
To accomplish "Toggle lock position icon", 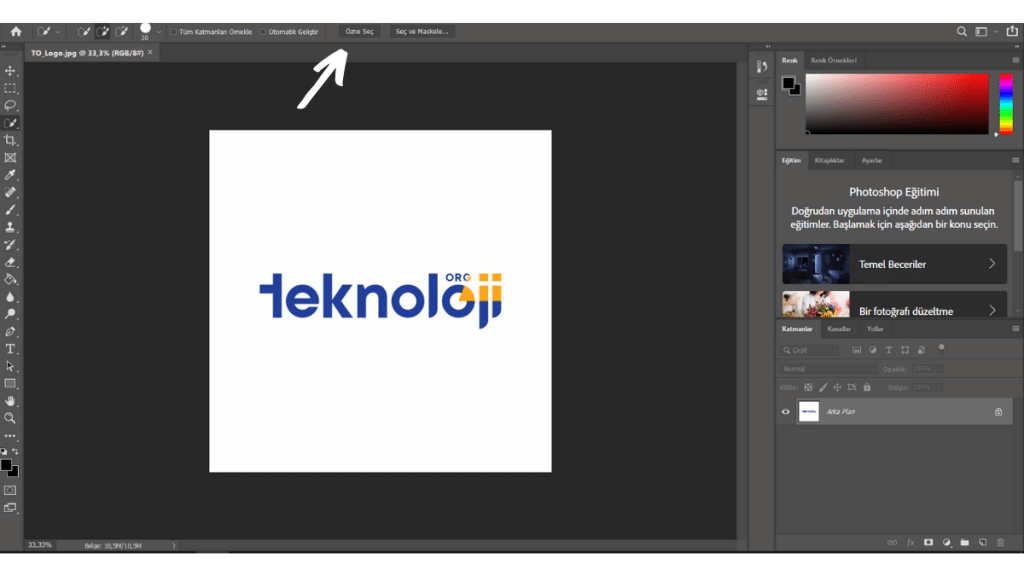I will tap(837, 387).
